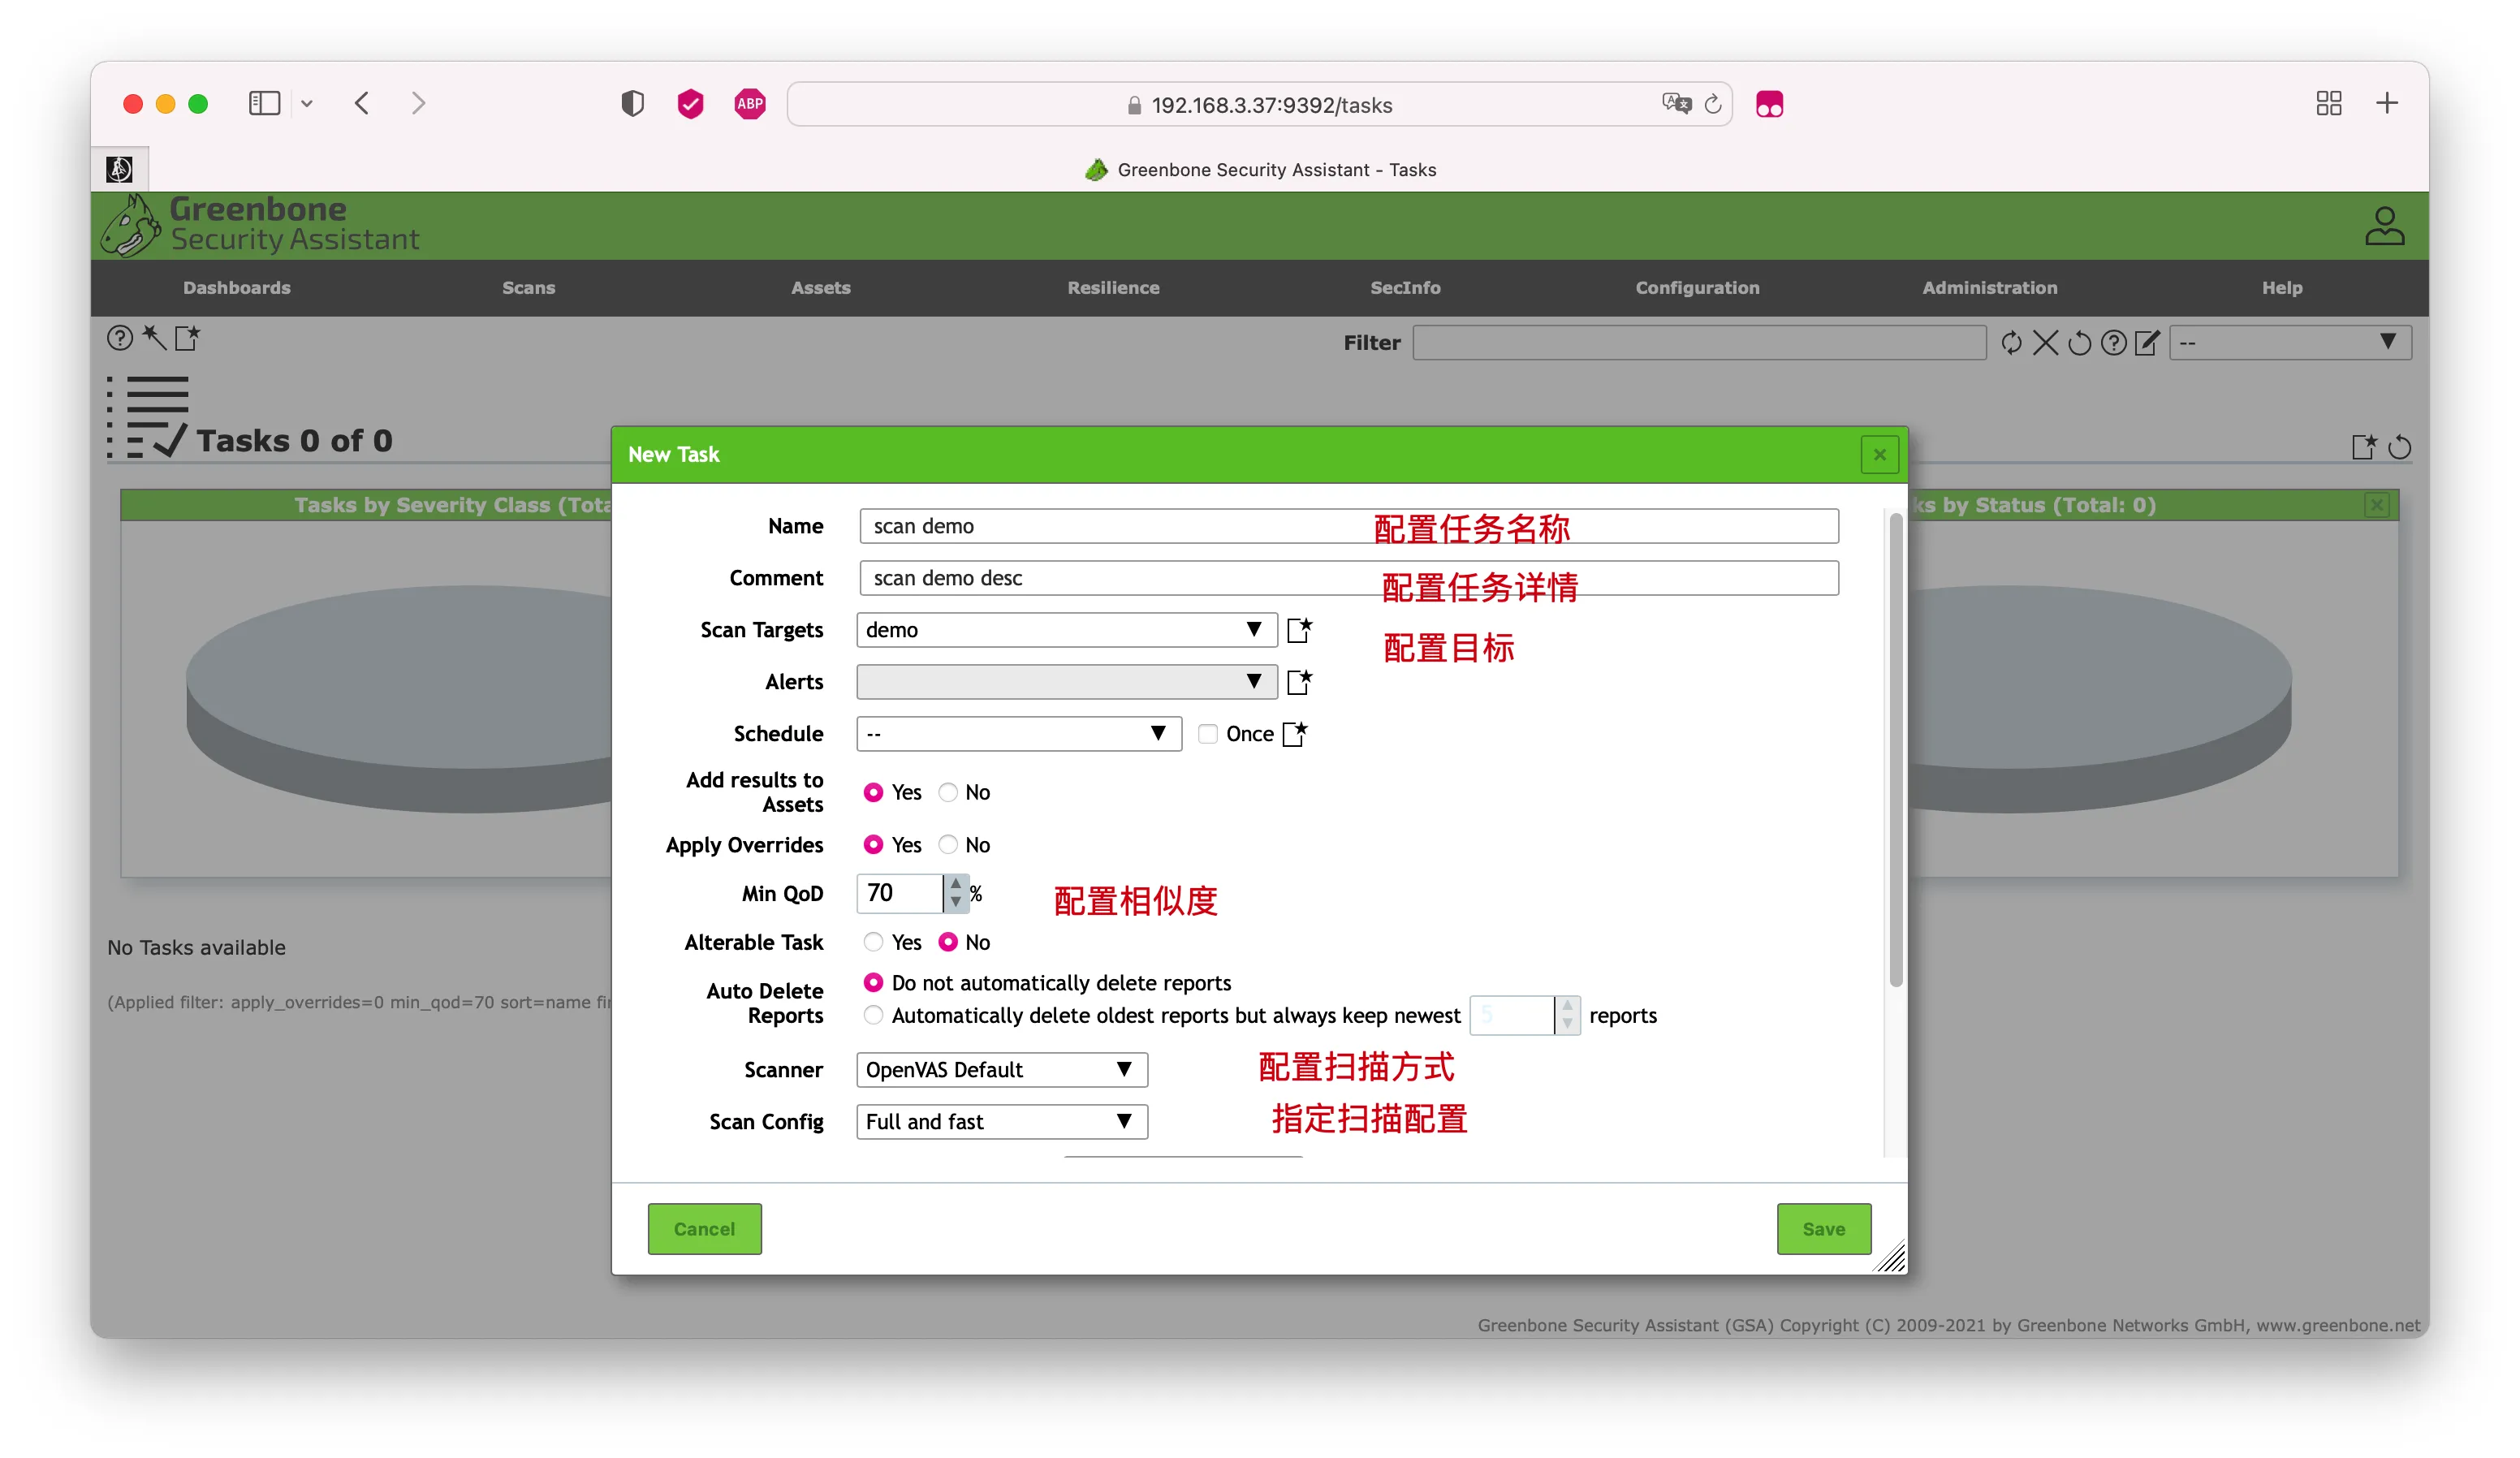
Task: Open the Scanner dropdown showing OpenVAS Default
Action: [1001, 1070]
